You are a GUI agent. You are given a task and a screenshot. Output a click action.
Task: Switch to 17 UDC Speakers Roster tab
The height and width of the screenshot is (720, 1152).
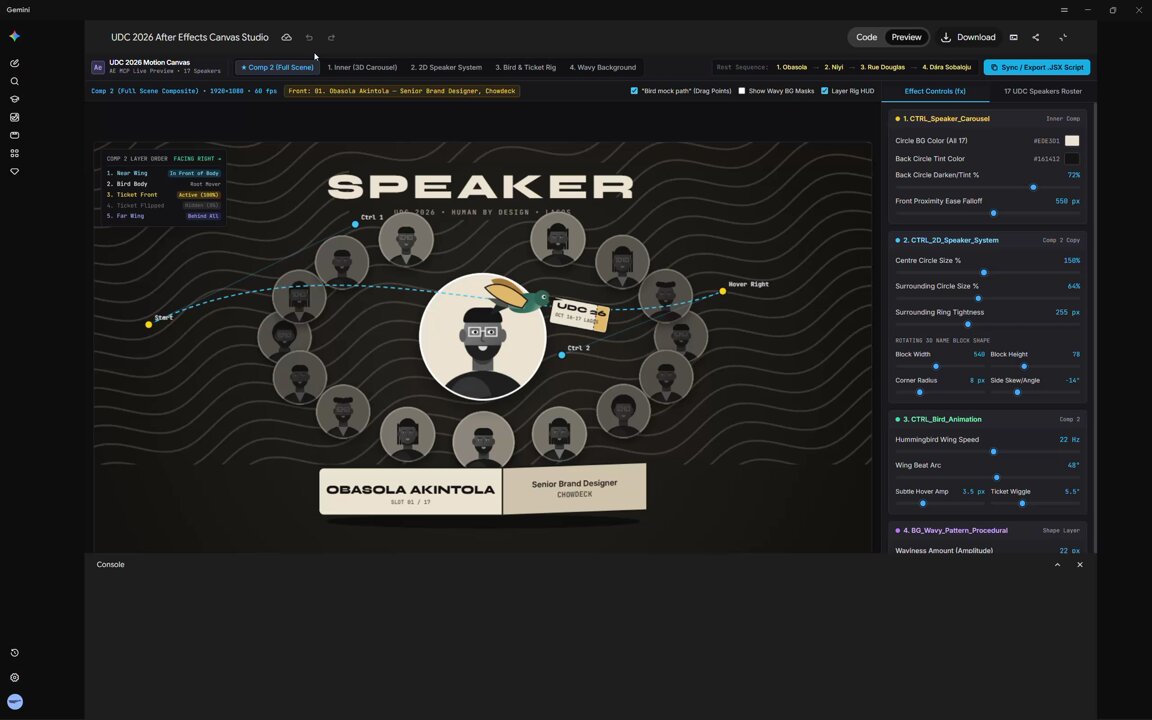point(1043,91)
